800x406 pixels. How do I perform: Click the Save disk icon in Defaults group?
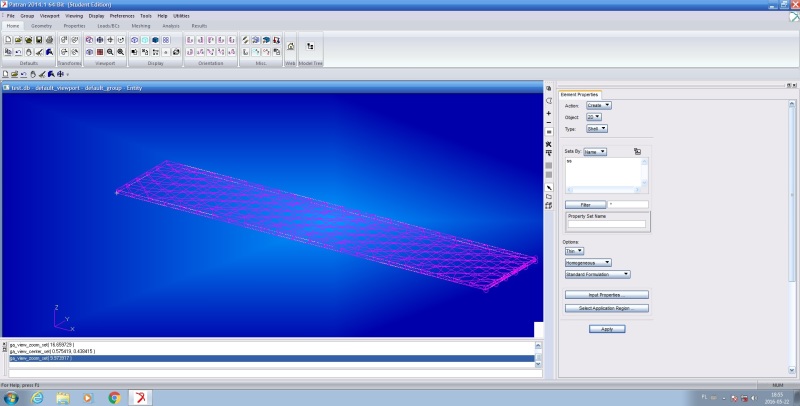point(39,40)
